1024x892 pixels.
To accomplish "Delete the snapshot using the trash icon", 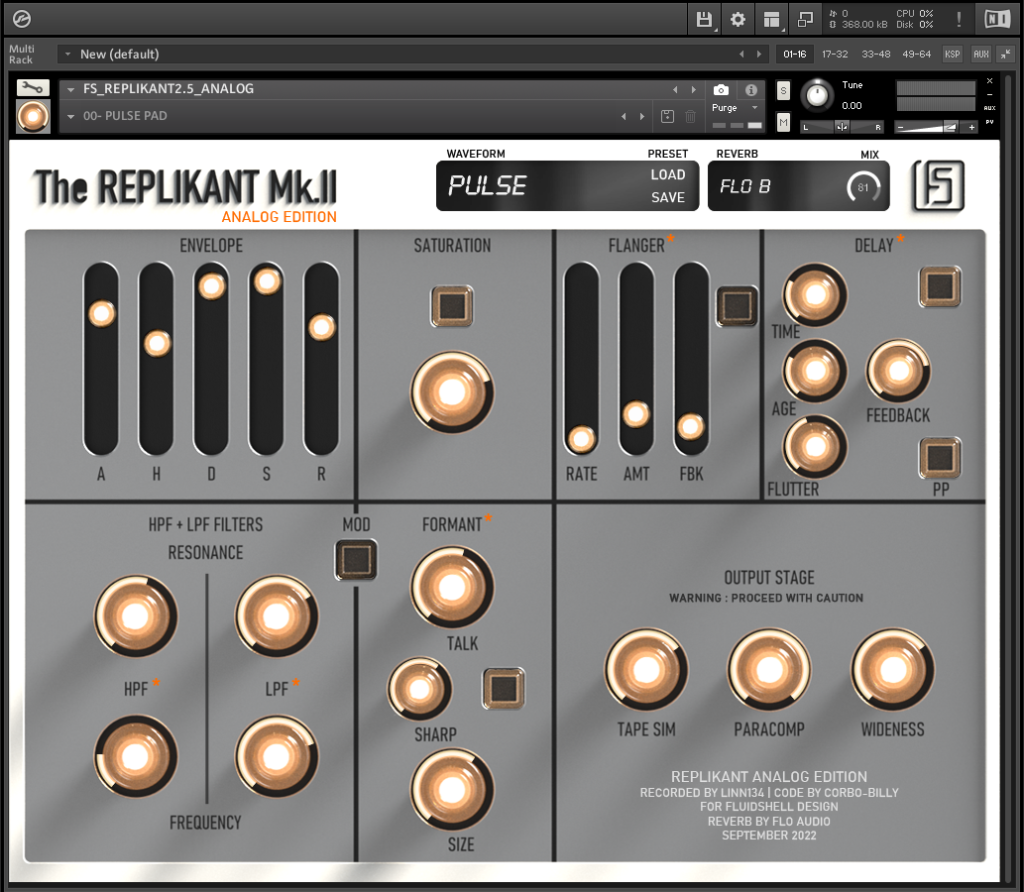I will click(x=690, y=116).
